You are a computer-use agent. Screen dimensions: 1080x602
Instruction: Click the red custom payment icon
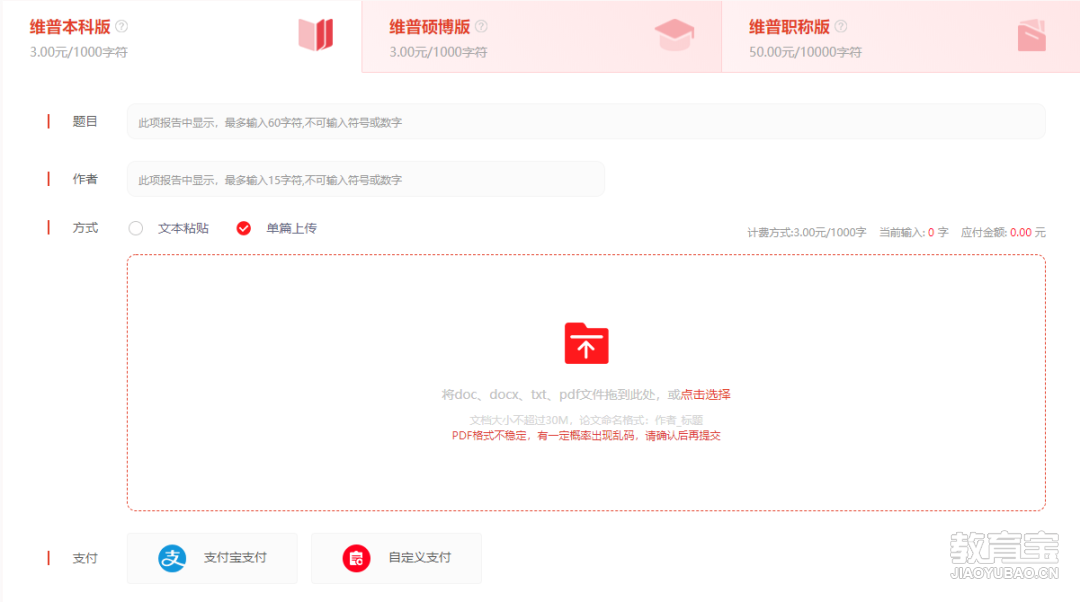point(356,558)
